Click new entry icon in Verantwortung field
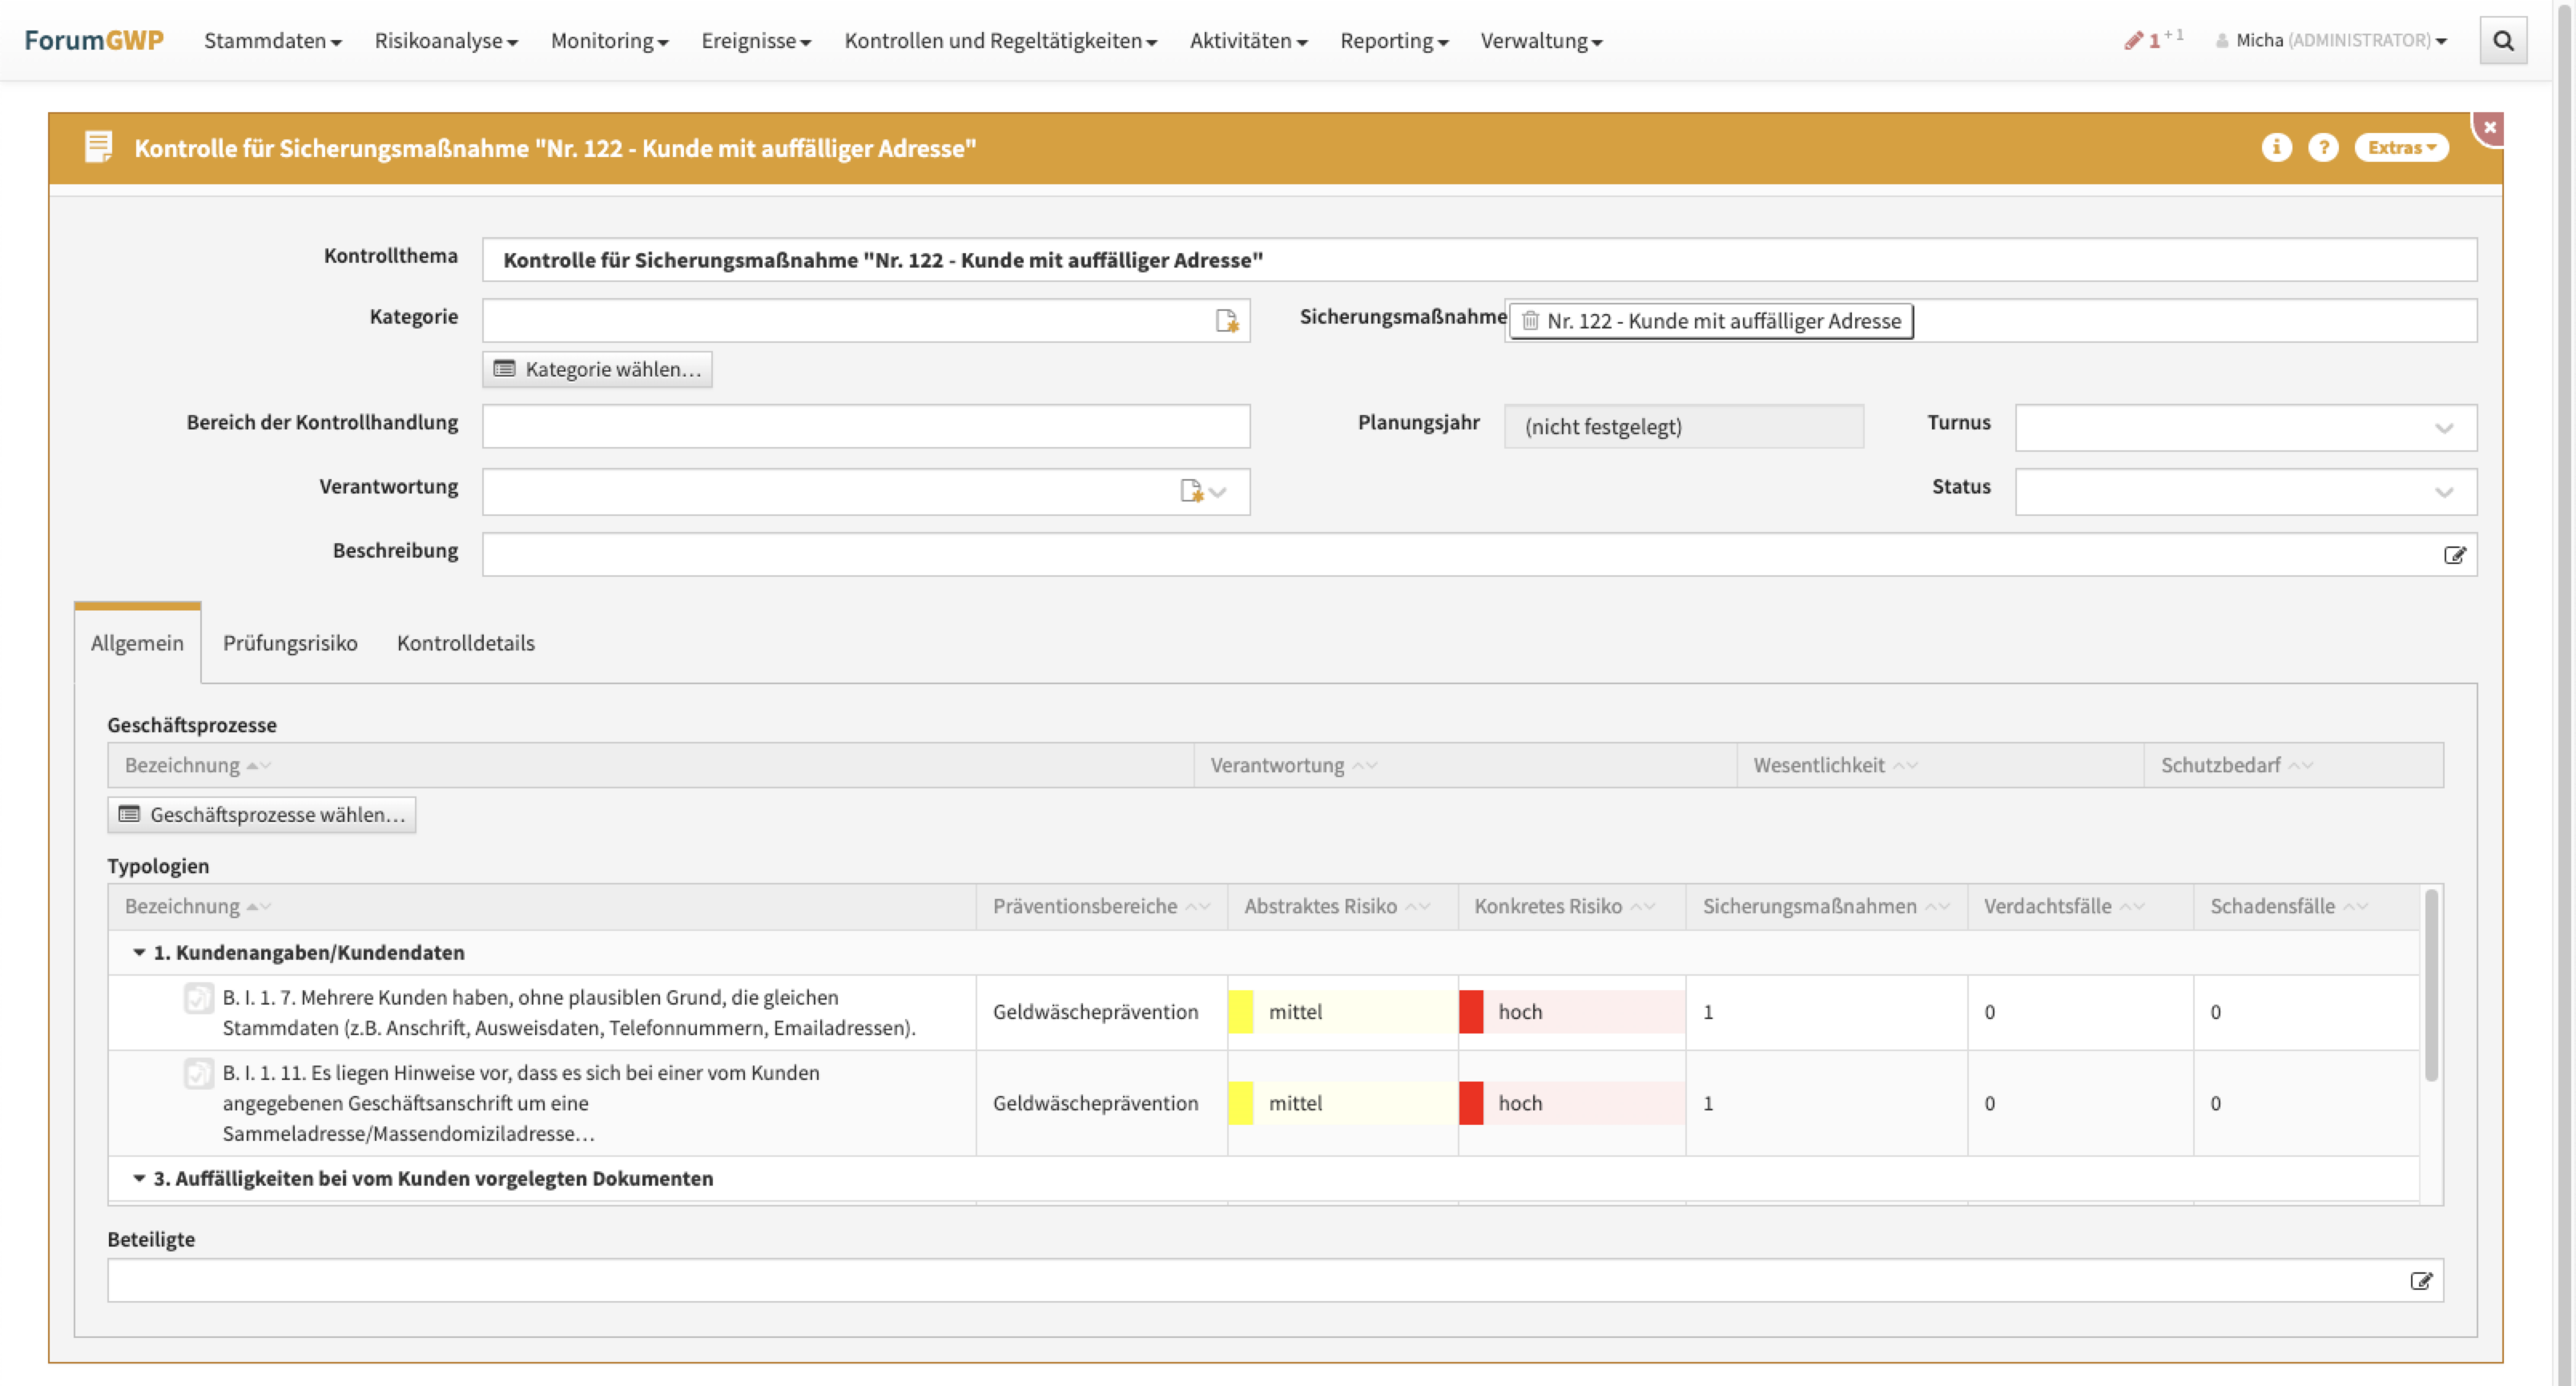The image size is (2576, 1386). (1190, 491)
